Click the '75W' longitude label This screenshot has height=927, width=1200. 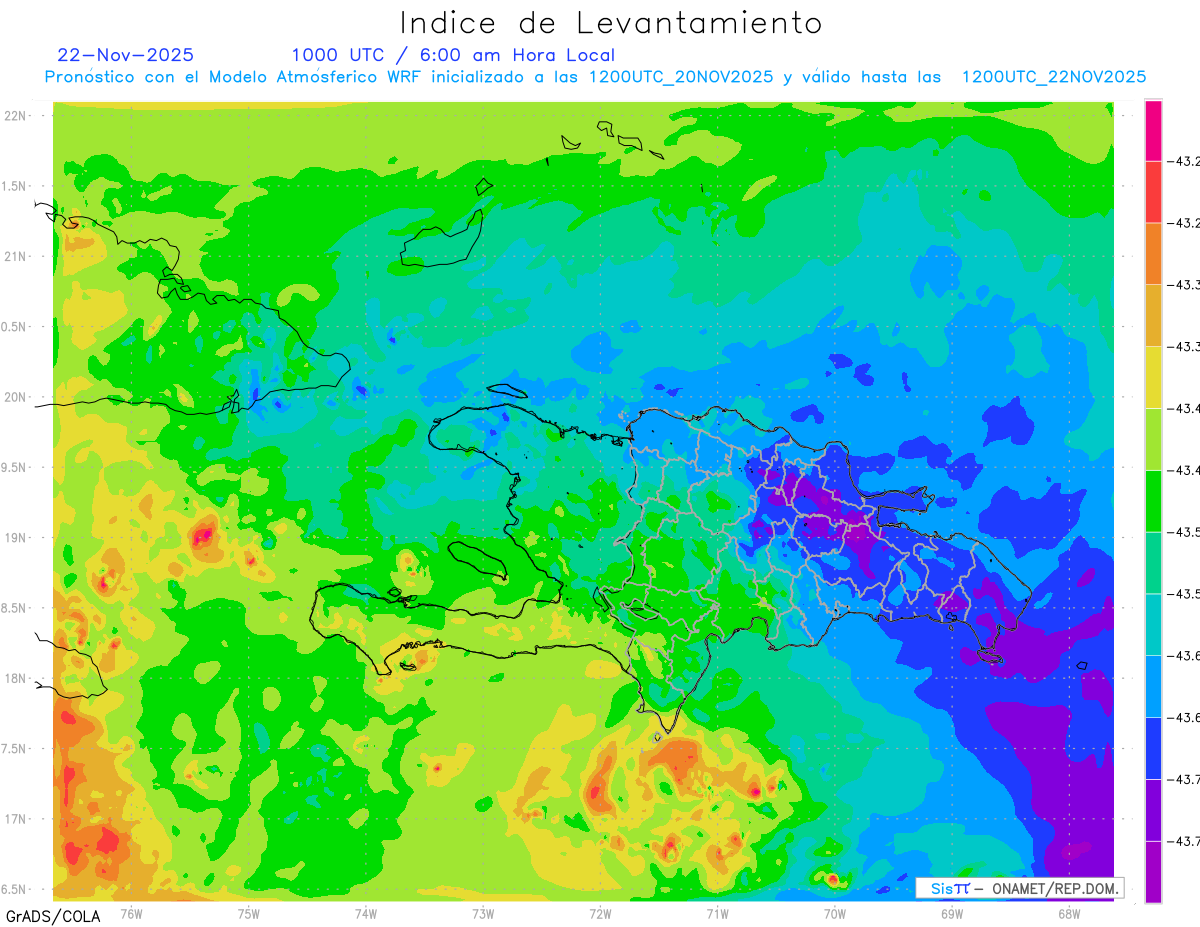click(248, 913)
